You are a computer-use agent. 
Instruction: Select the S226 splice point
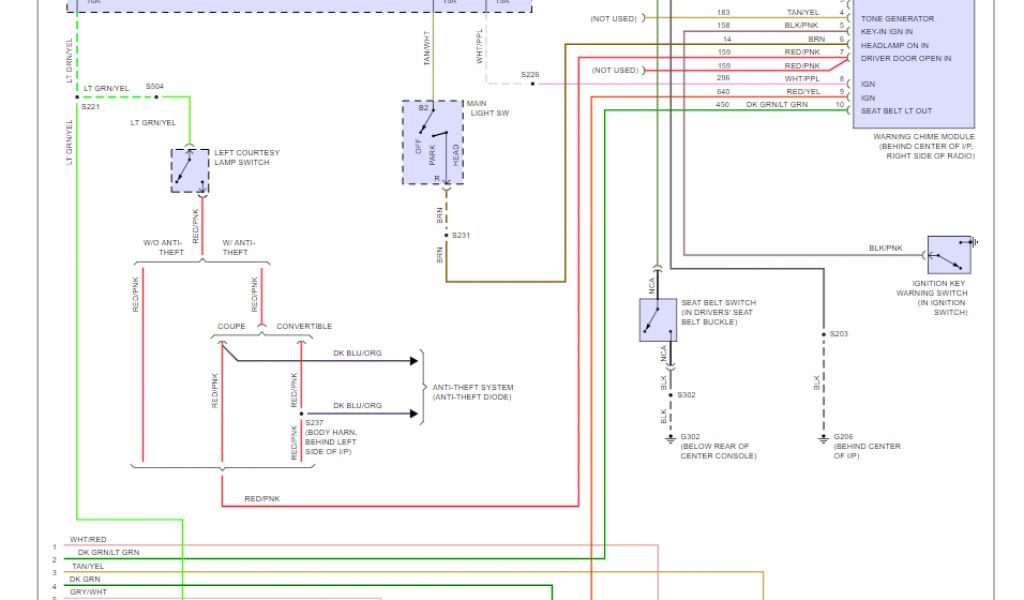533,84
